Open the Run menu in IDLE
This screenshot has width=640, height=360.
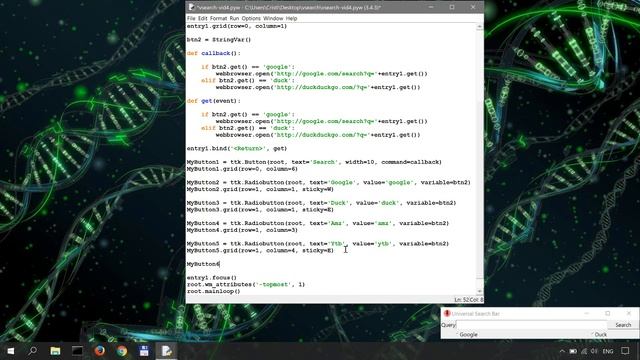click(234, 18)
